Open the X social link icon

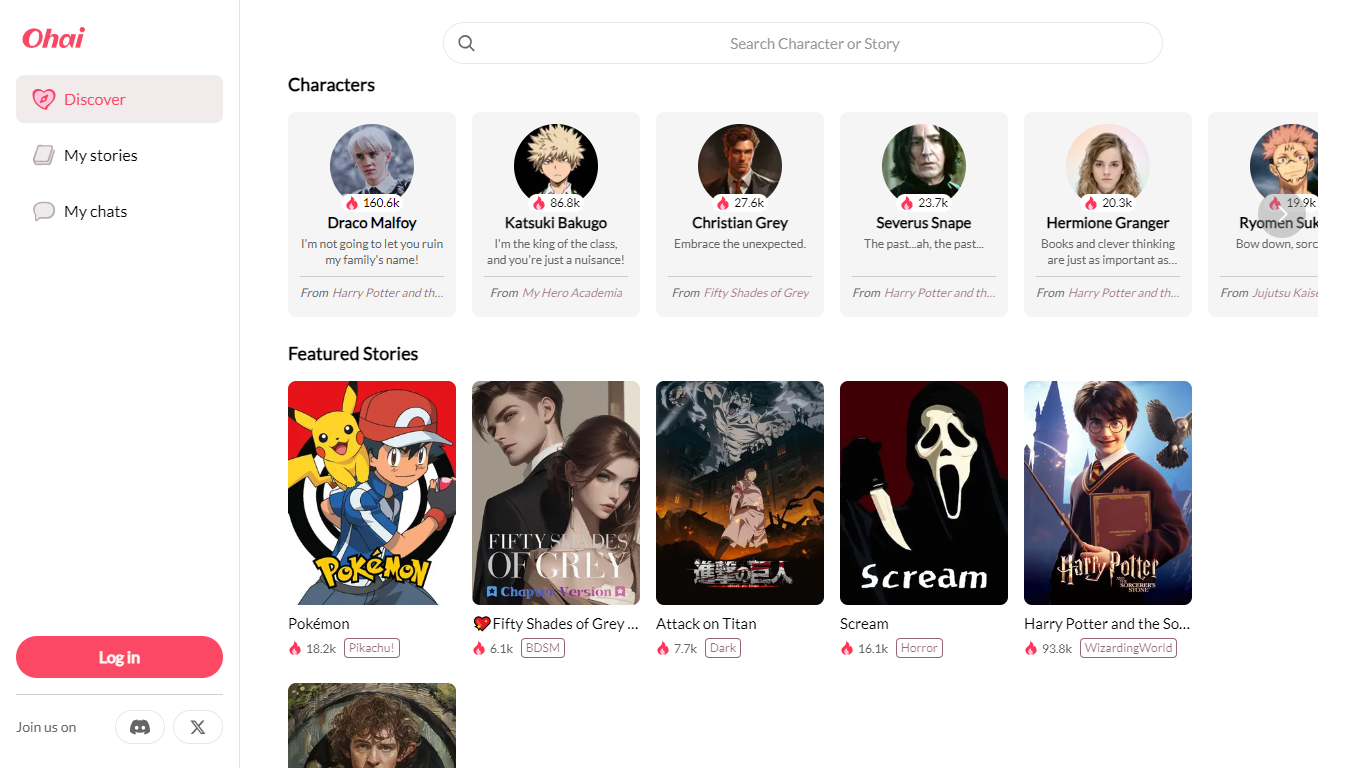click(x=198, y=727)
